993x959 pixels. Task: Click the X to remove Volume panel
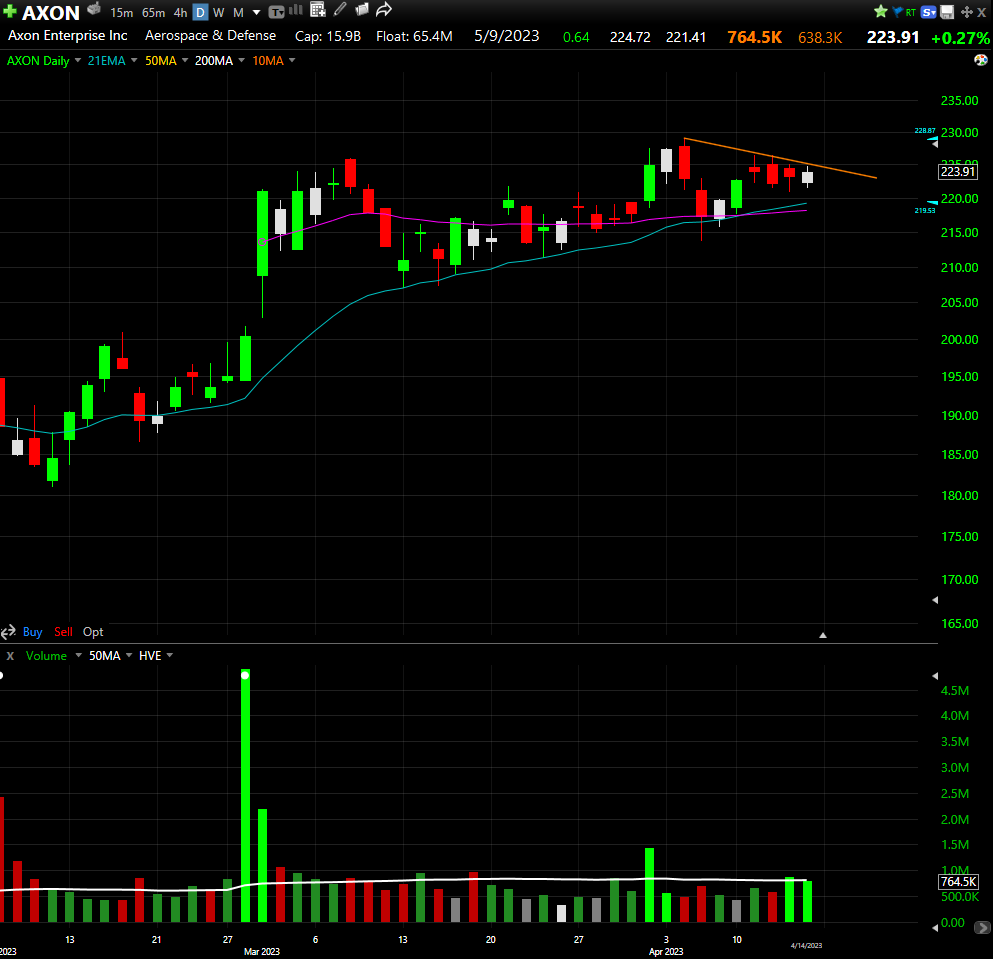[10, 656]
